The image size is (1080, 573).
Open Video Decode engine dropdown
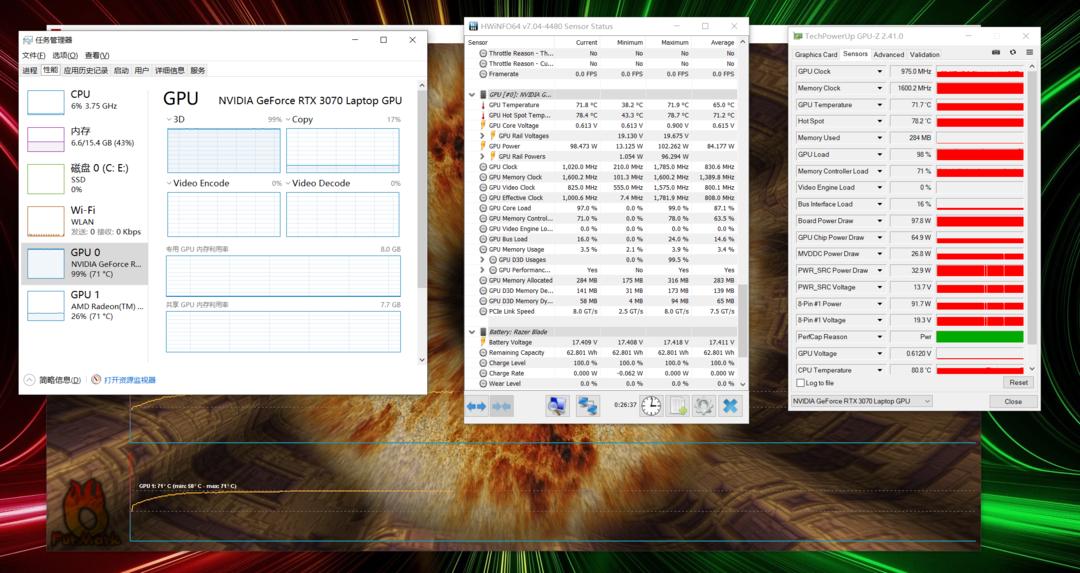(288, 183)
